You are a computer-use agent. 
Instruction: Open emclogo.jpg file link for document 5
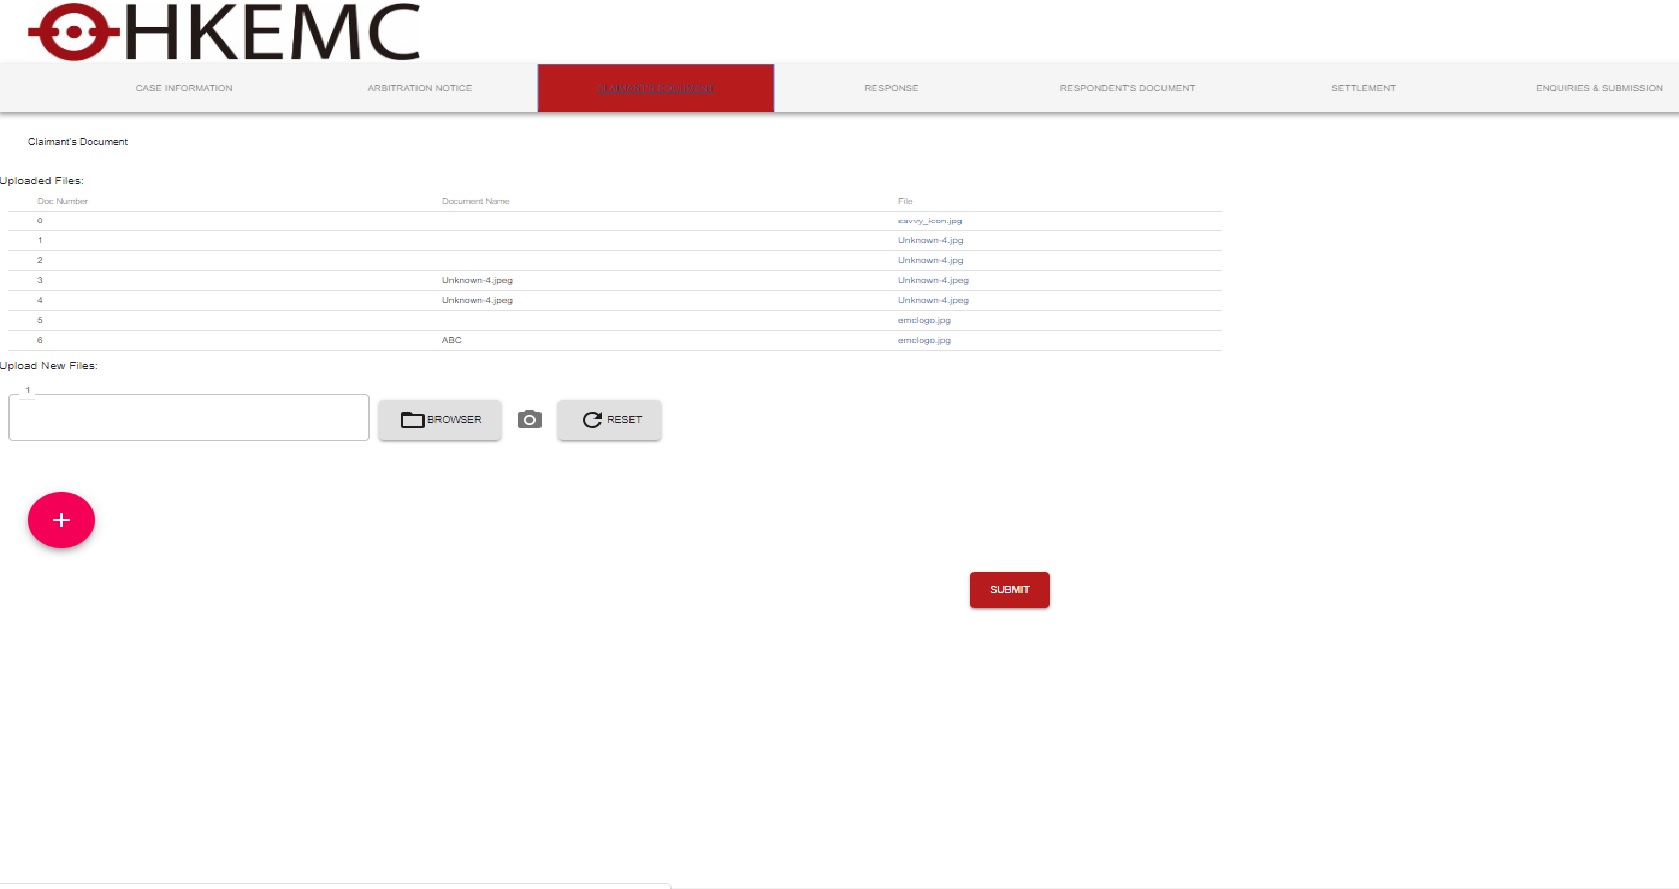924,321
